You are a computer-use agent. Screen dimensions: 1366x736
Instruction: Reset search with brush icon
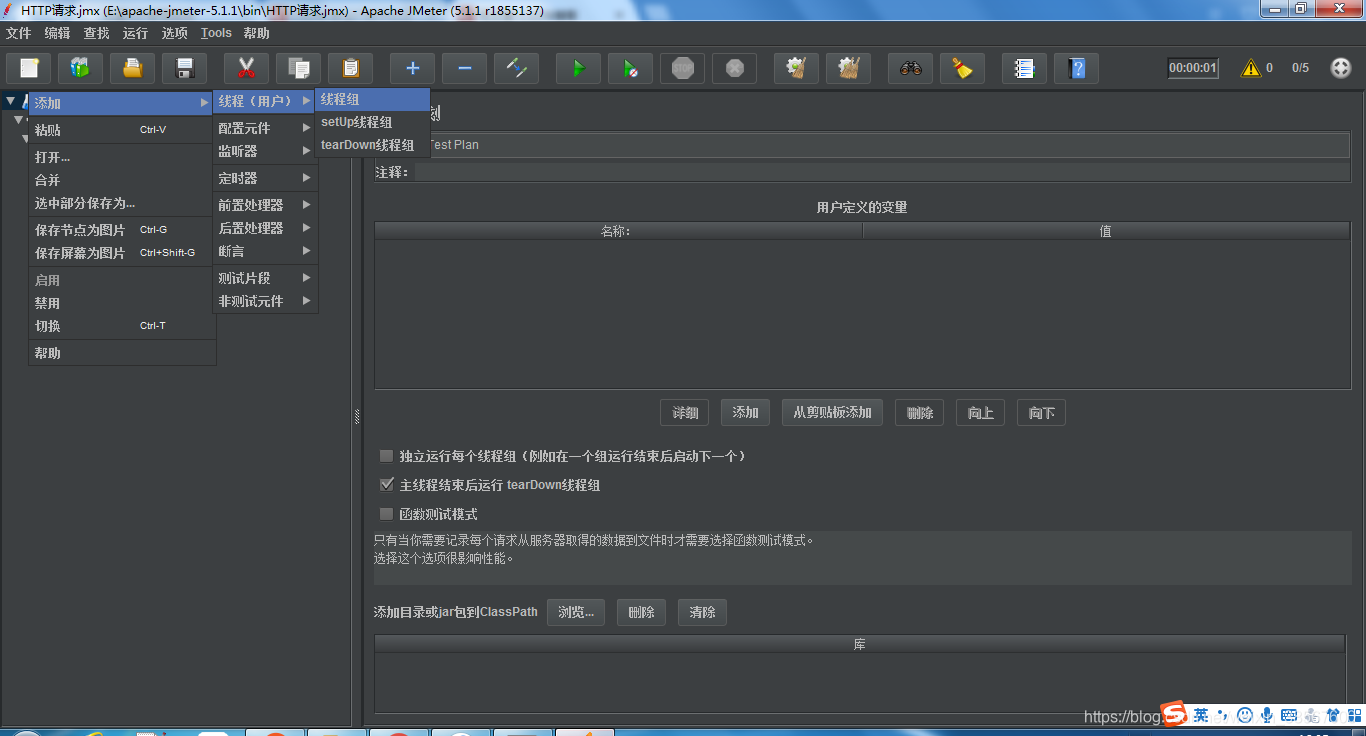pos(962,68)
